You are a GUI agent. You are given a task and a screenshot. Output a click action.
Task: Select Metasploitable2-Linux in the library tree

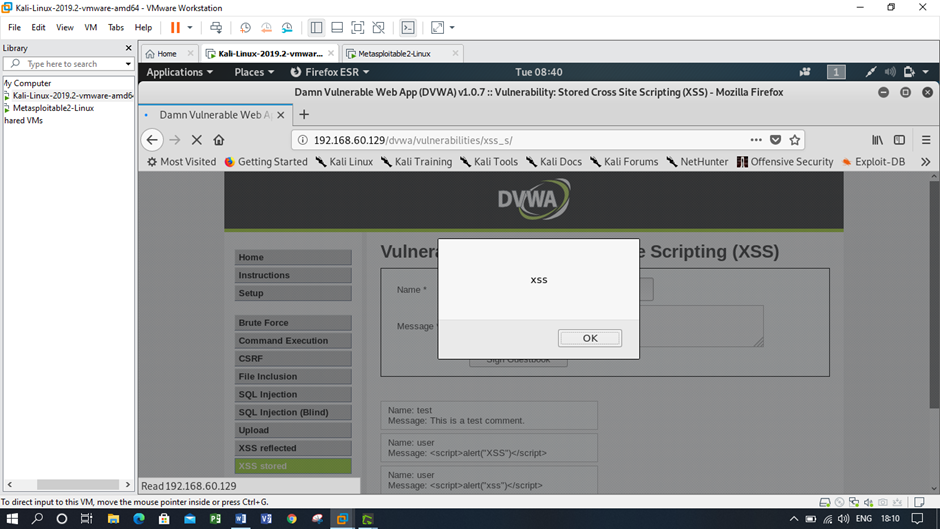(53, 108)
